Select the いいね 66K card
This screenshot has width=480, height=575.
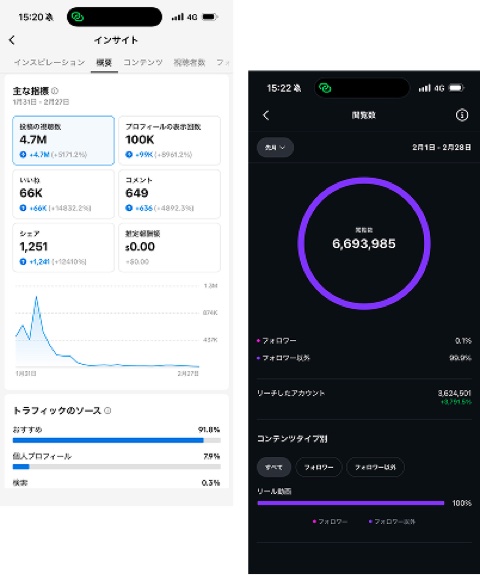tap(63, 194)
